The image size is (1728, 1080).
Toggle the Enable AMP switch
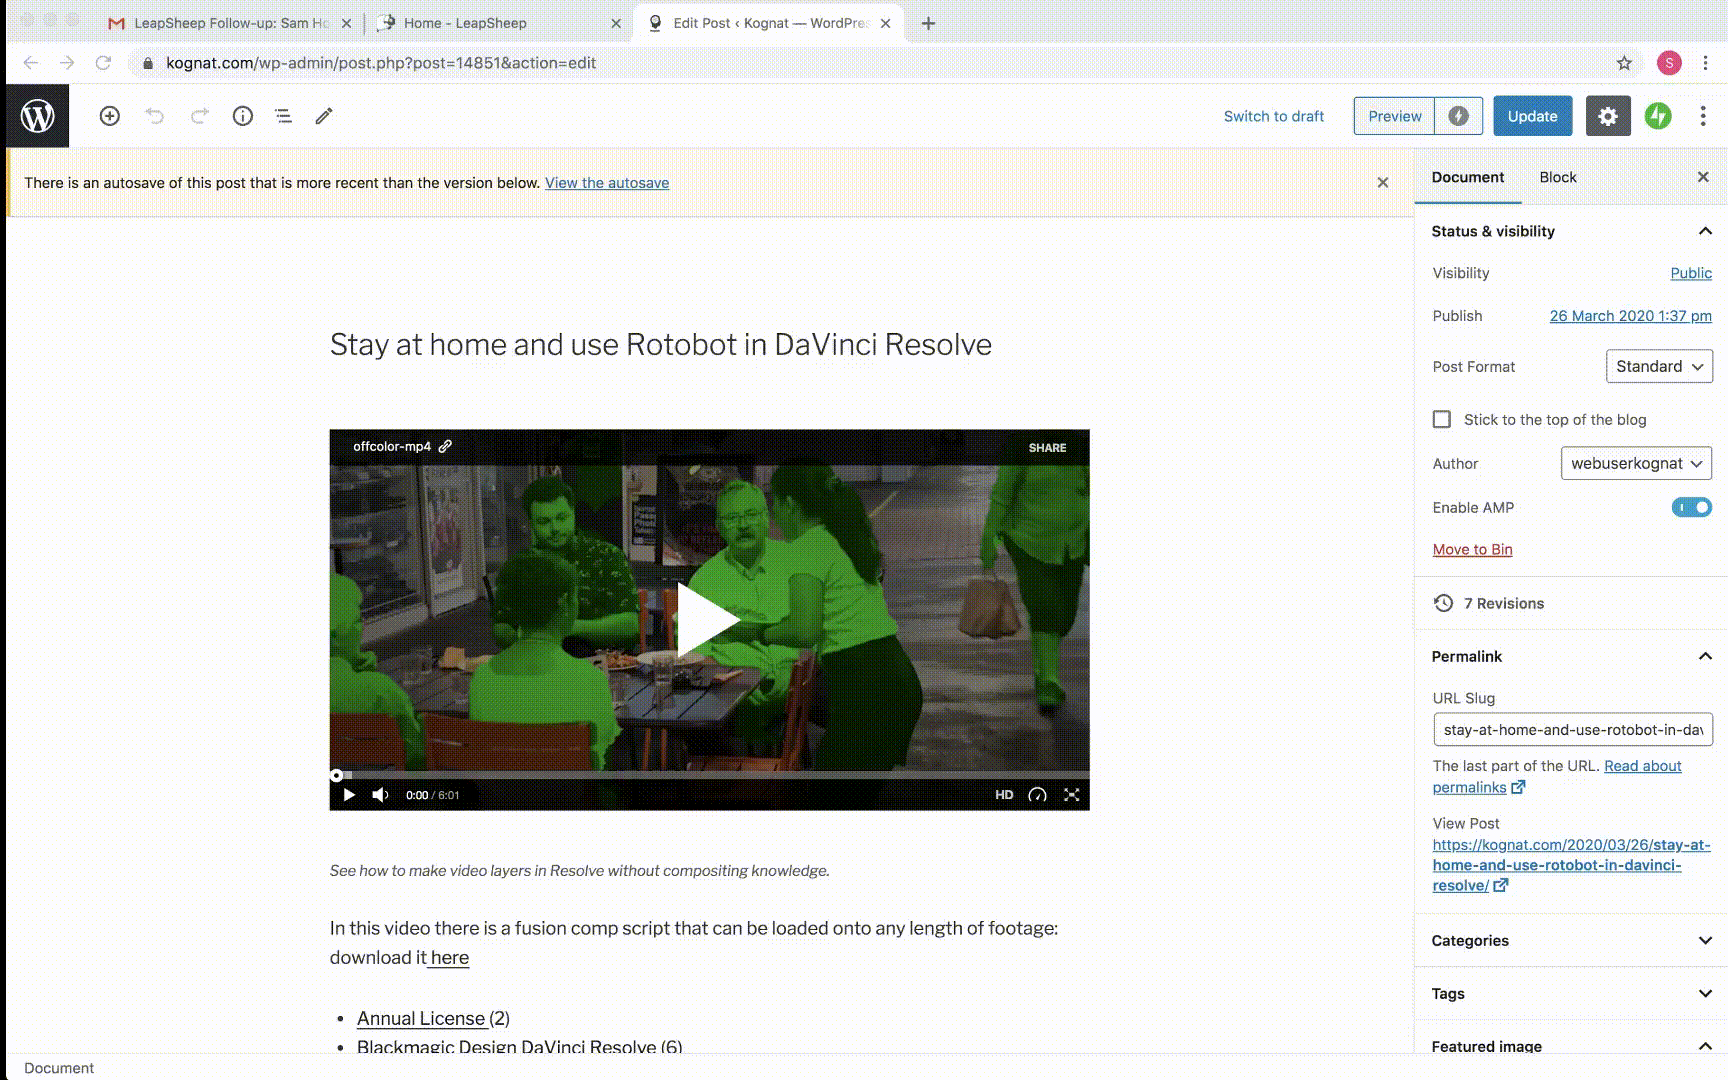click(x=1692, y=507)
